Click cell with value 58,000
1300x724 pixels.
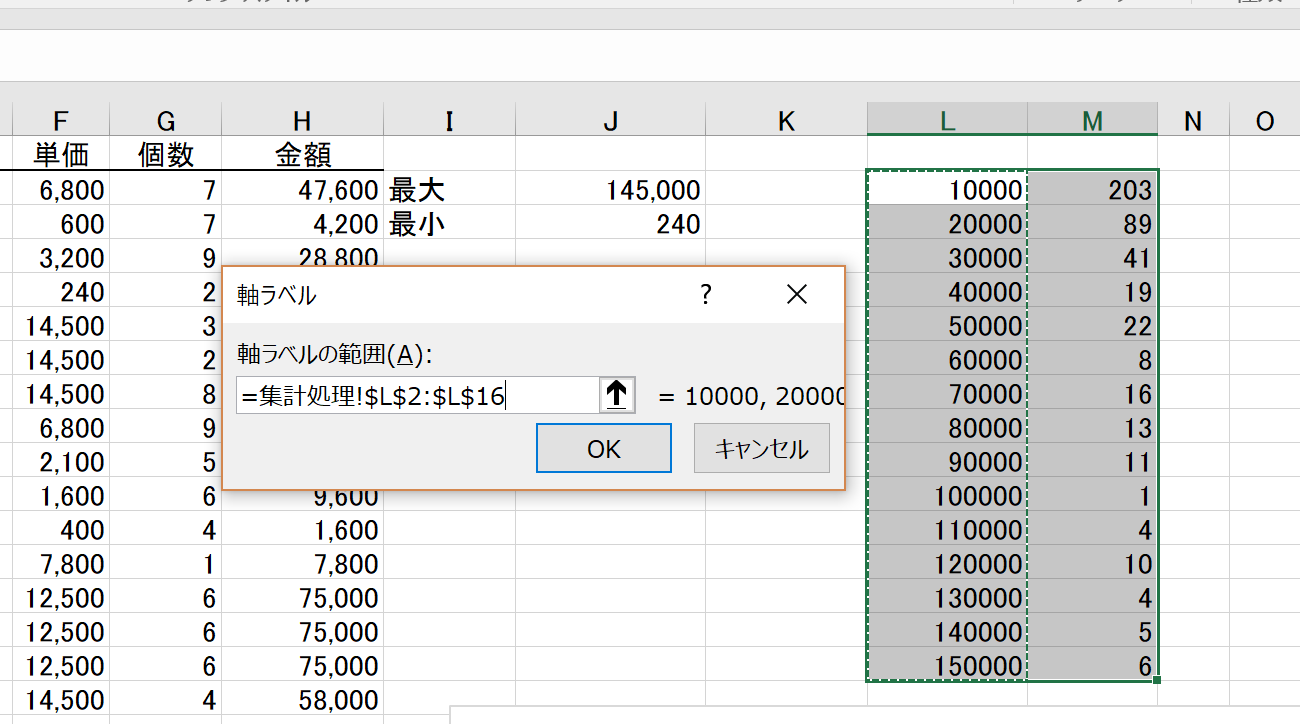[302, 701]
